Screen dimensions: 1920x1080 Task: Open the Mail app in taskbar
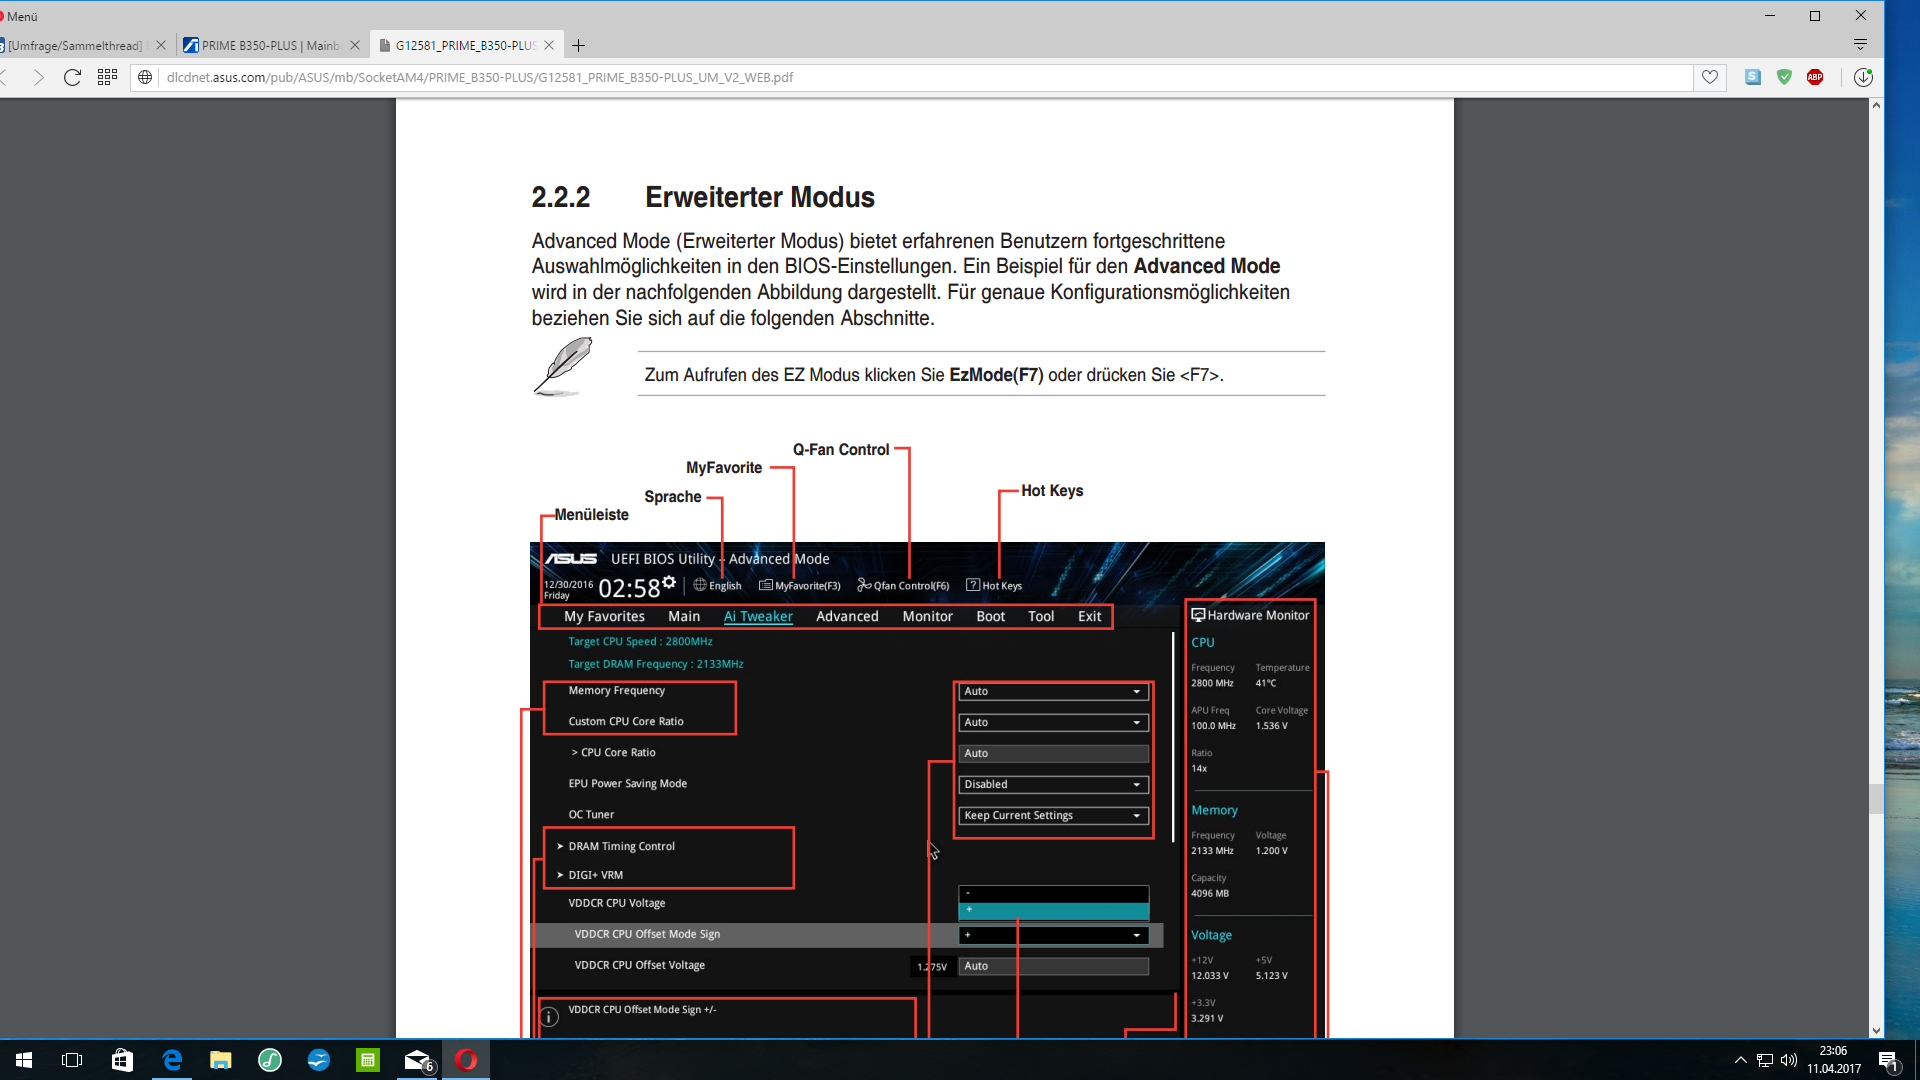click(x=417, y=1060)
